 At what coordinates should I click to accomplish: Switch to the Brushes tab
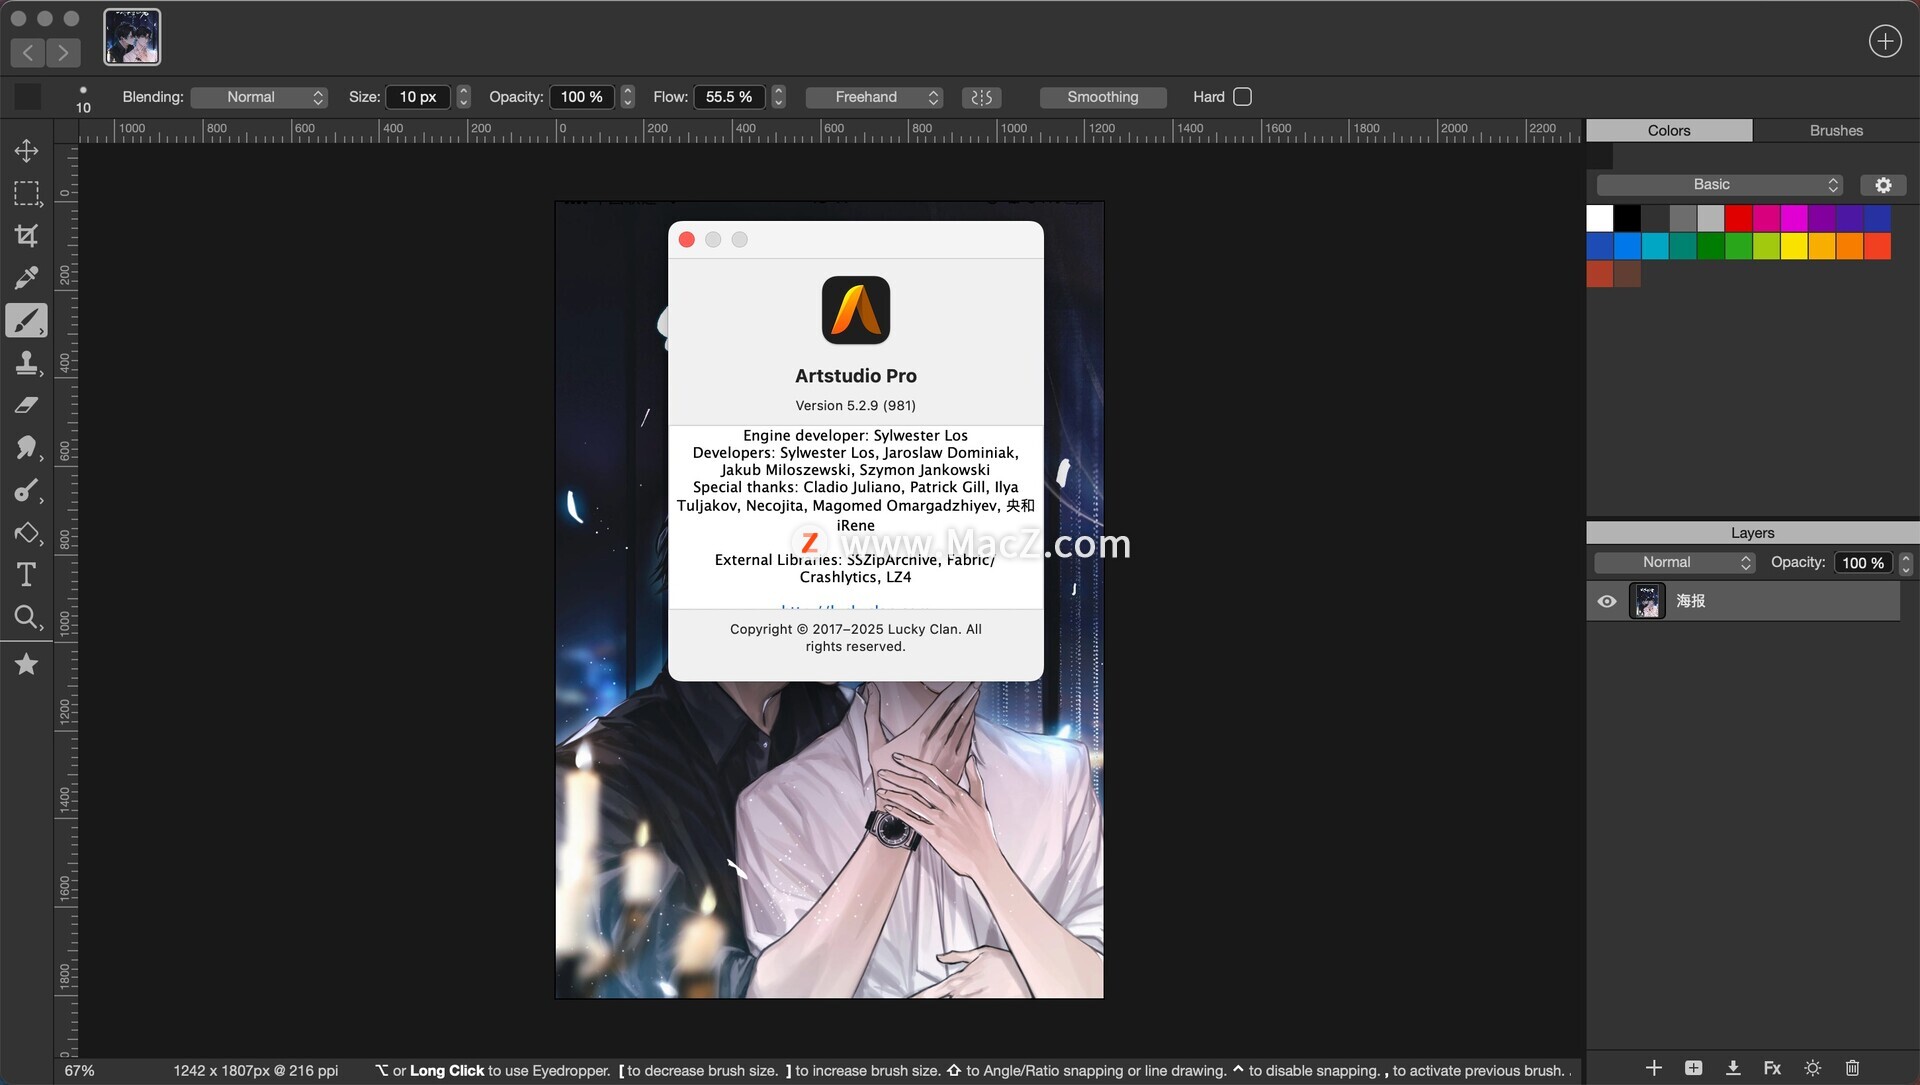click(x=1835, y=130)
